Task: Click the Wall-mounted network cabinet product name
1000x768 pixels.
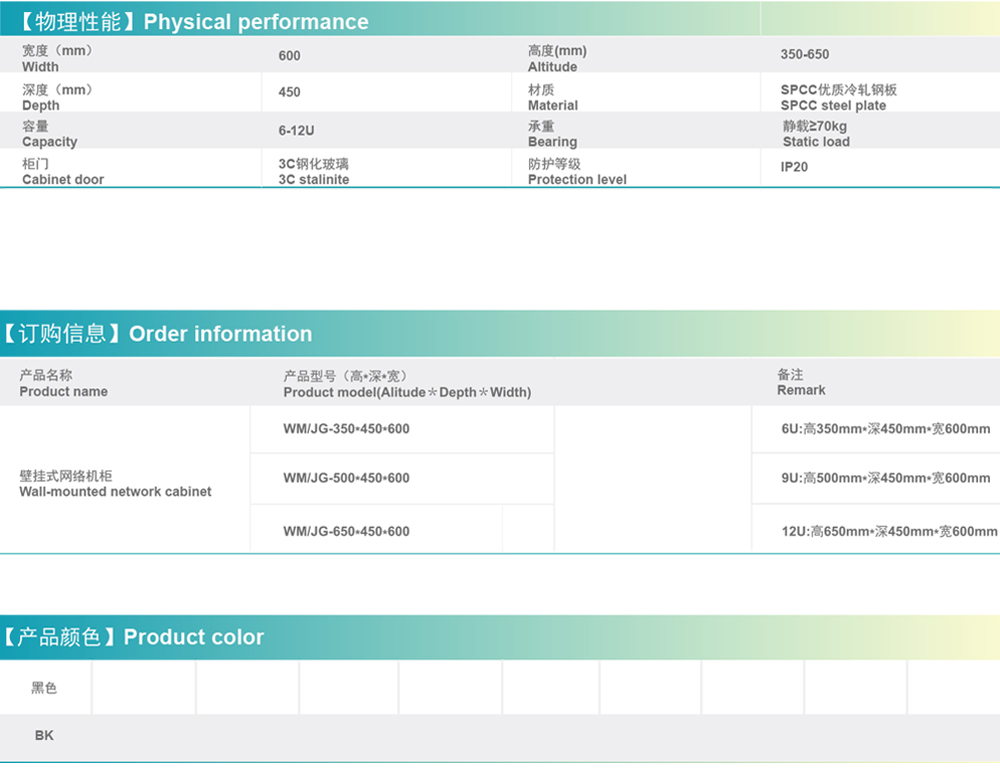Action: tap(115, 484)
